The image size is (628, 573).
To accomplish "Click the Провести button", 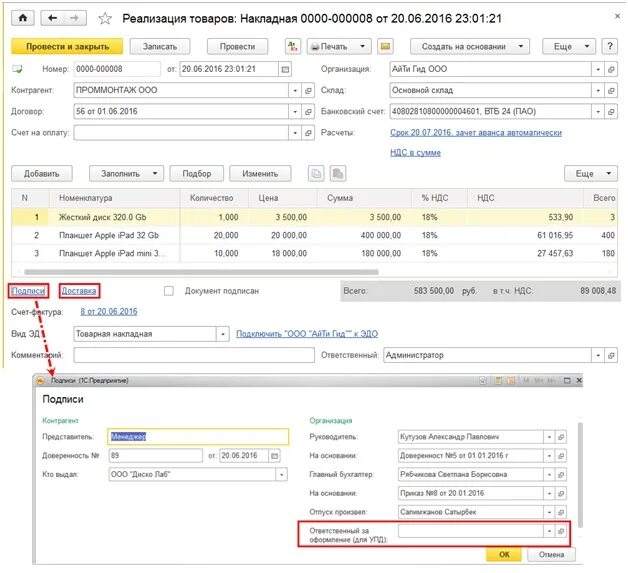I will [237, 46].
